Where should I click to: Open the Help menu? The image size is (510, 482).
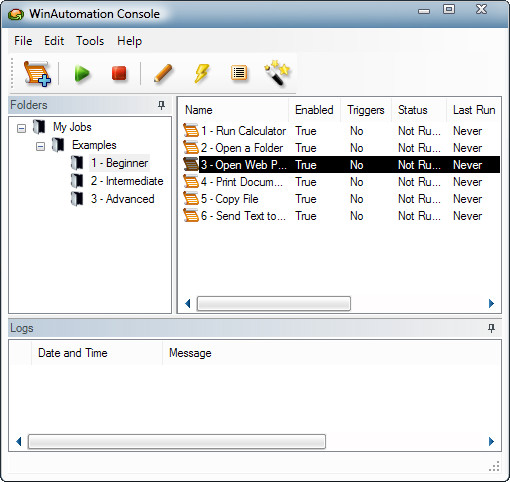pyautogui.click(x=129, y=41)
